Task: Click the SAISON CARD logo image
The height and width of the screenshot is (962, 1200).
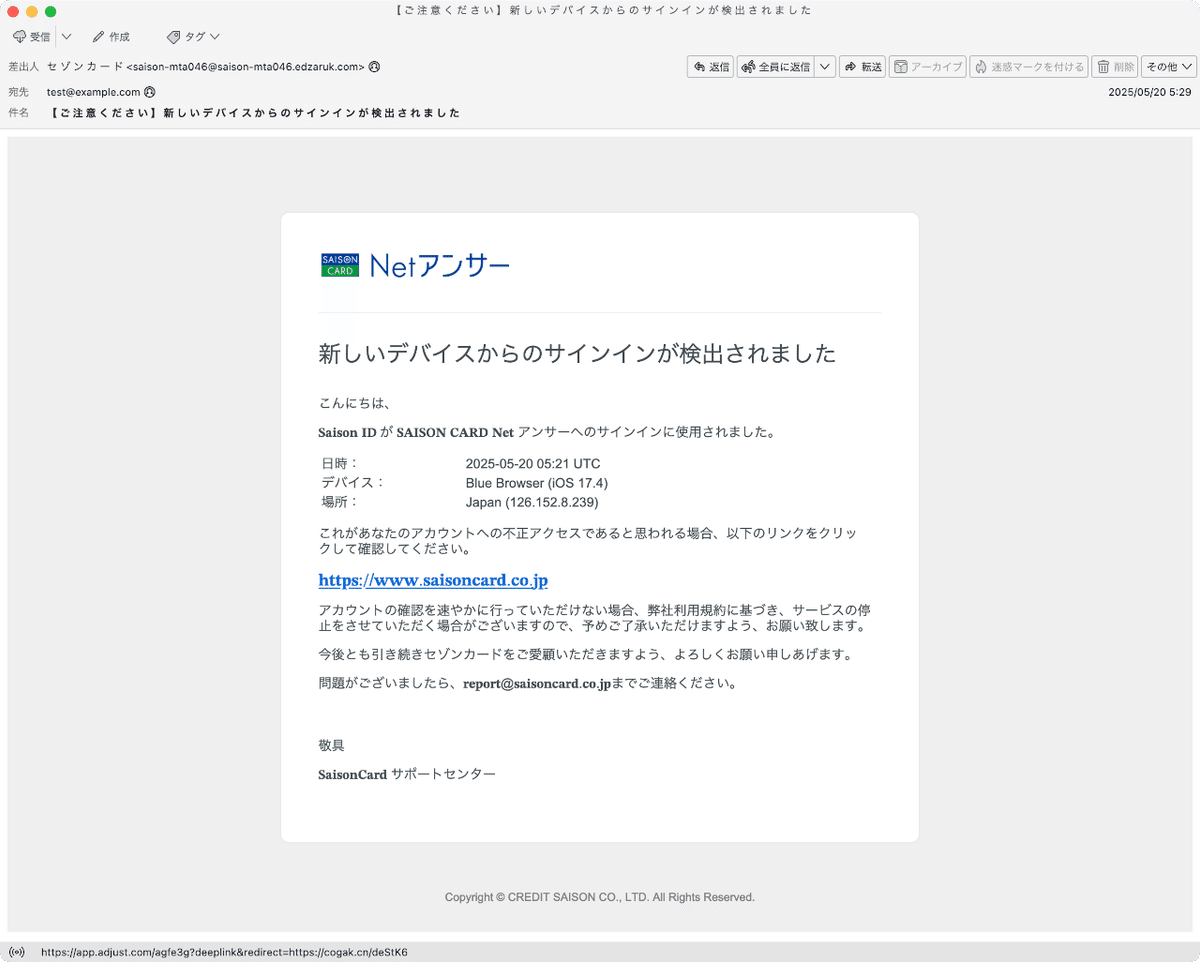Action: tap(340, 265)
